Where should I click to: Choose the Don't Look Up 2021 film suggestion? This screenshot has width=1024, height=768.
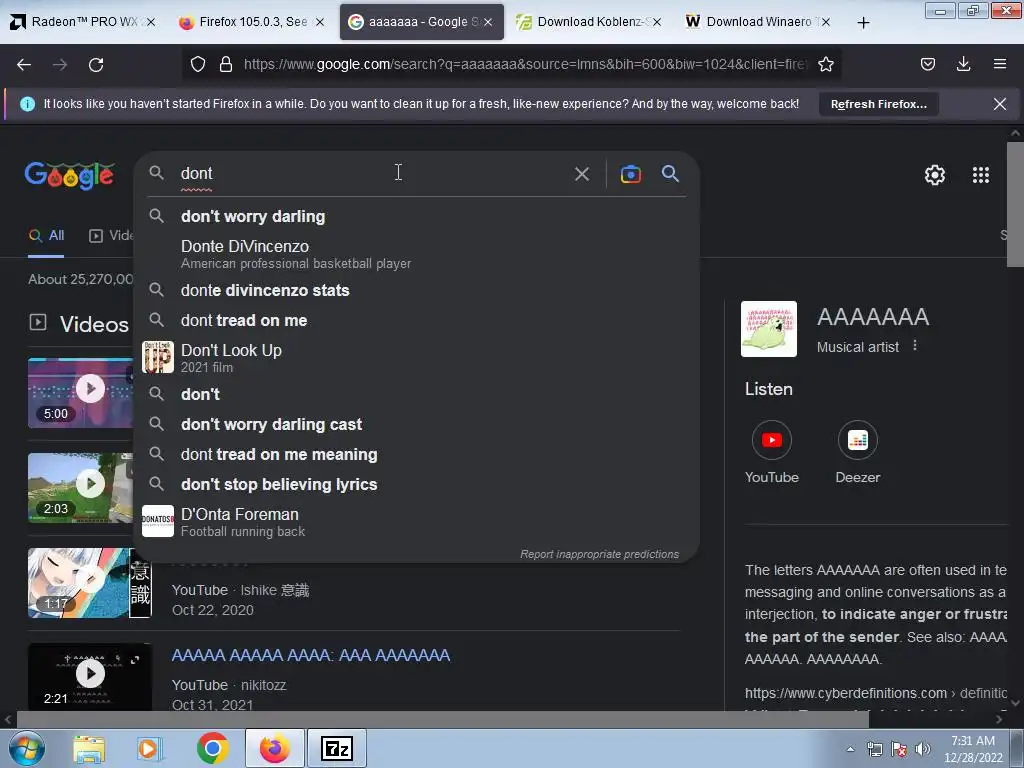[x=417, y=358]
